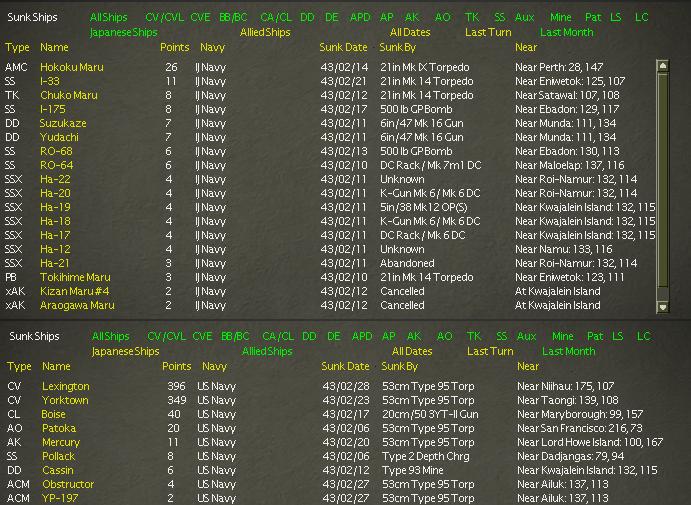The height and width of the screenshot is (505, 691).
Task: Filter upper panel by BB/BC
Action: click(234, 17)
